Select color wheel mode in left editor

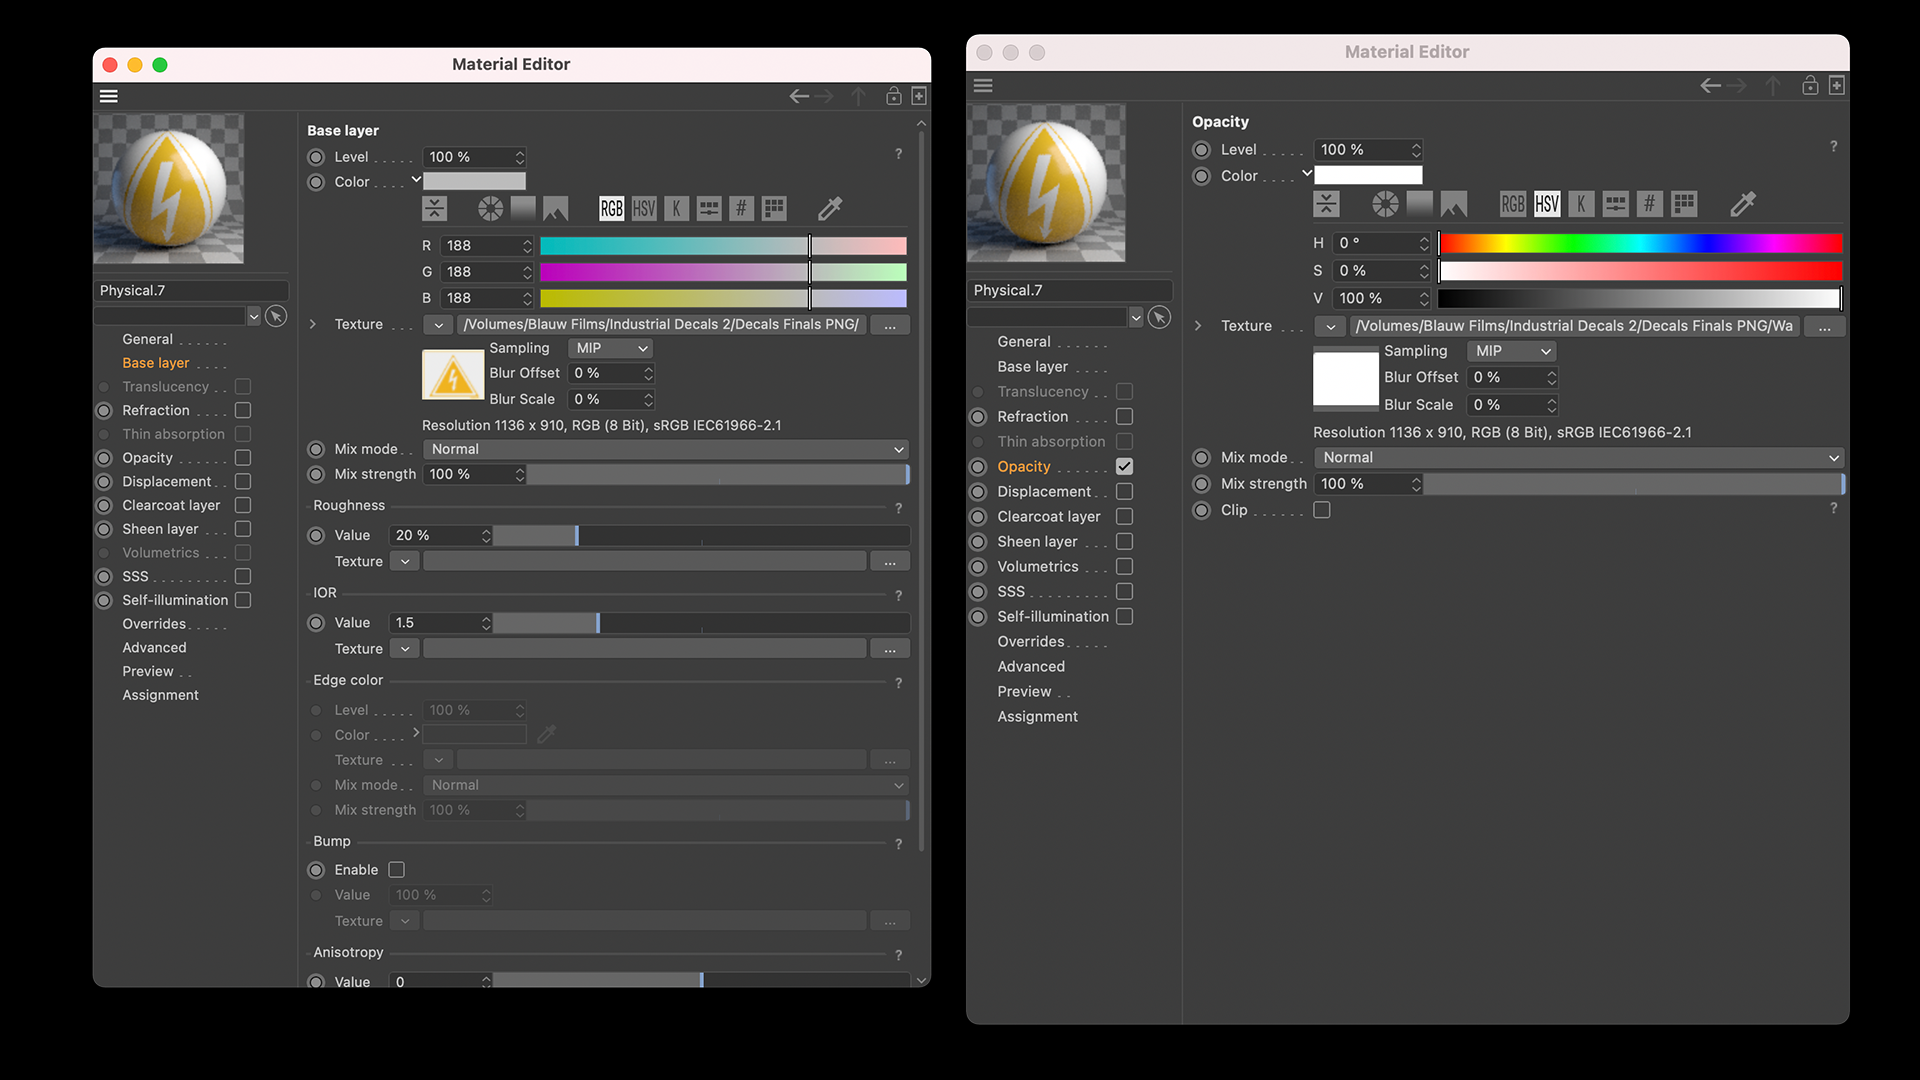tap(490, 208)
